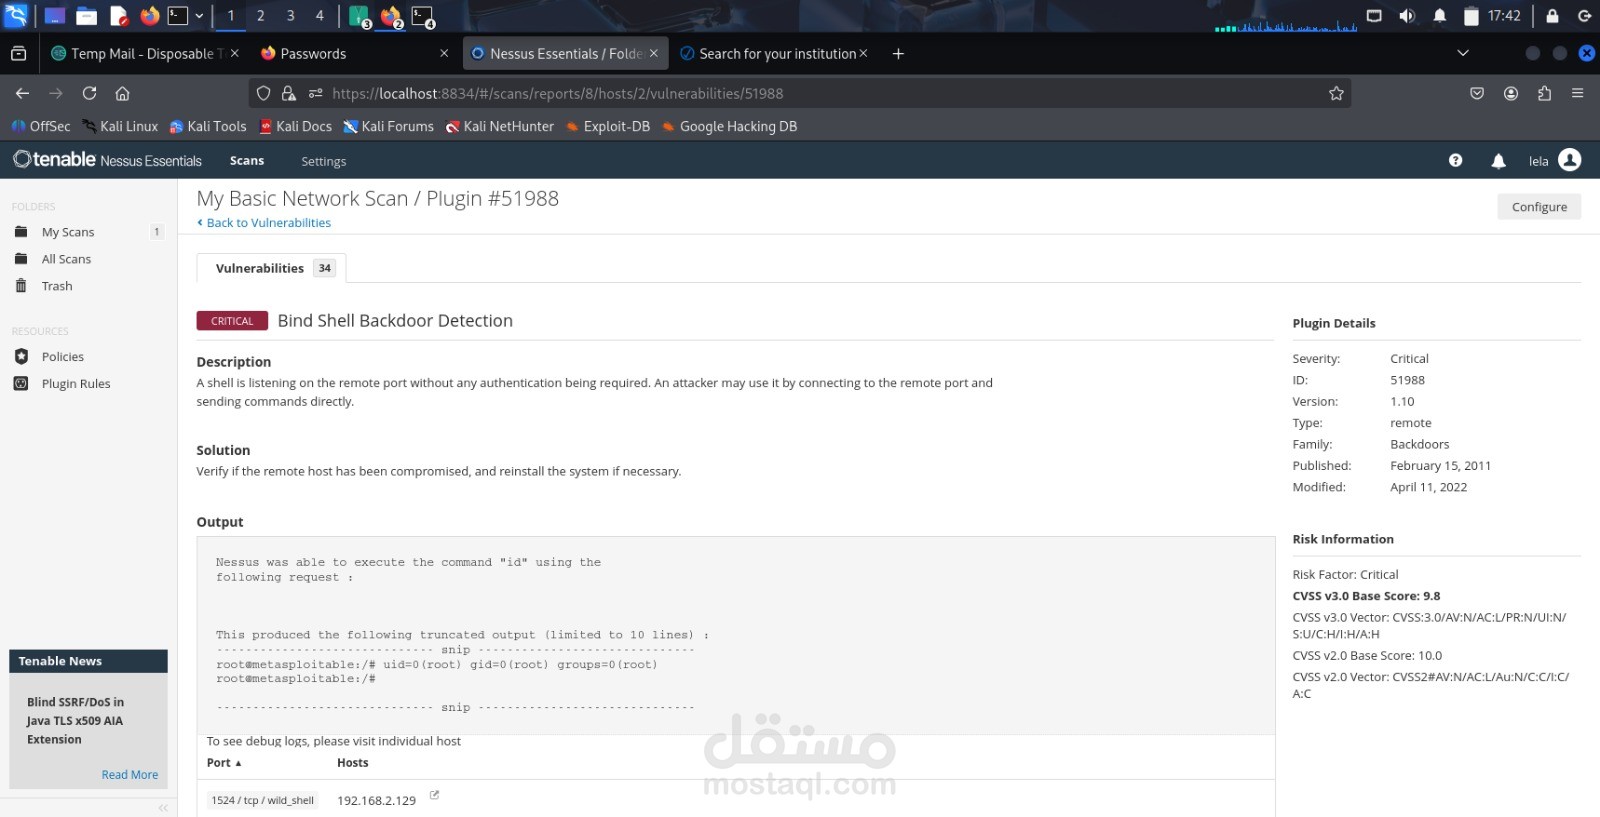Image resolution: width=1600 pixels, height=817 pixels.
Task: Open the Firefox account menu
Action: click(1511, 93)
